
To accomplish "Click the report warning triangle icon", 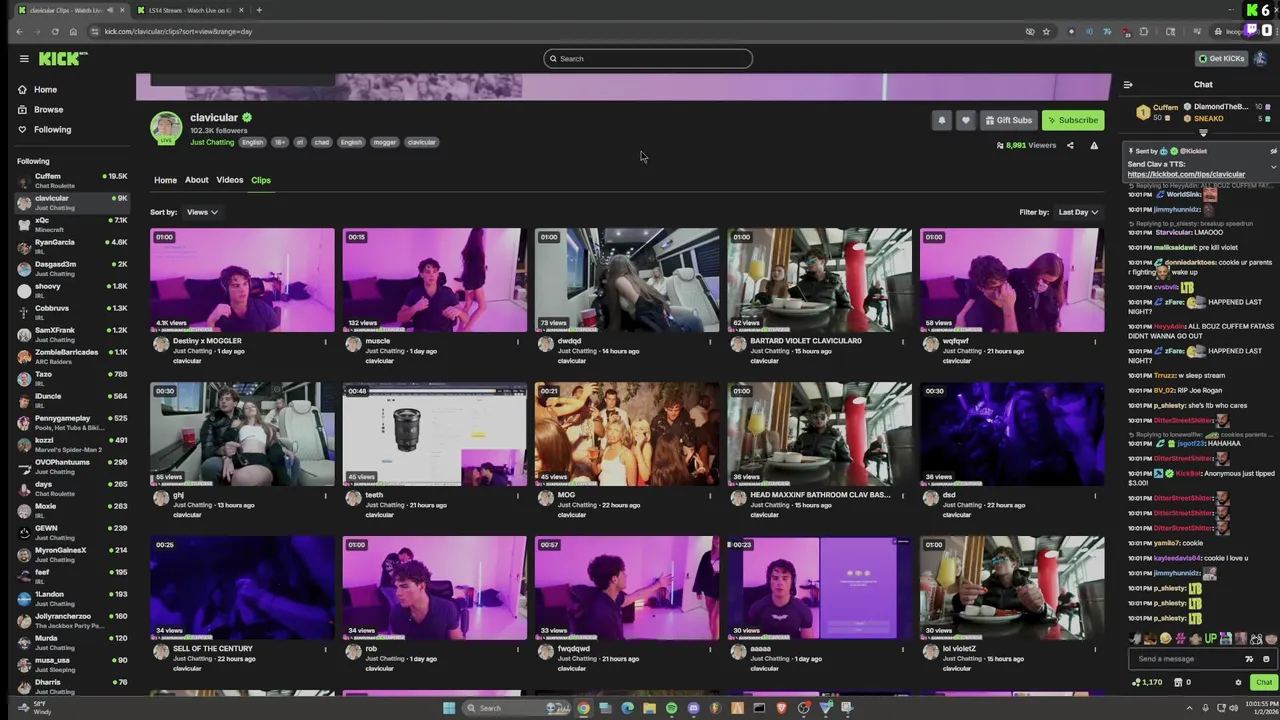I will (1094, 146).
